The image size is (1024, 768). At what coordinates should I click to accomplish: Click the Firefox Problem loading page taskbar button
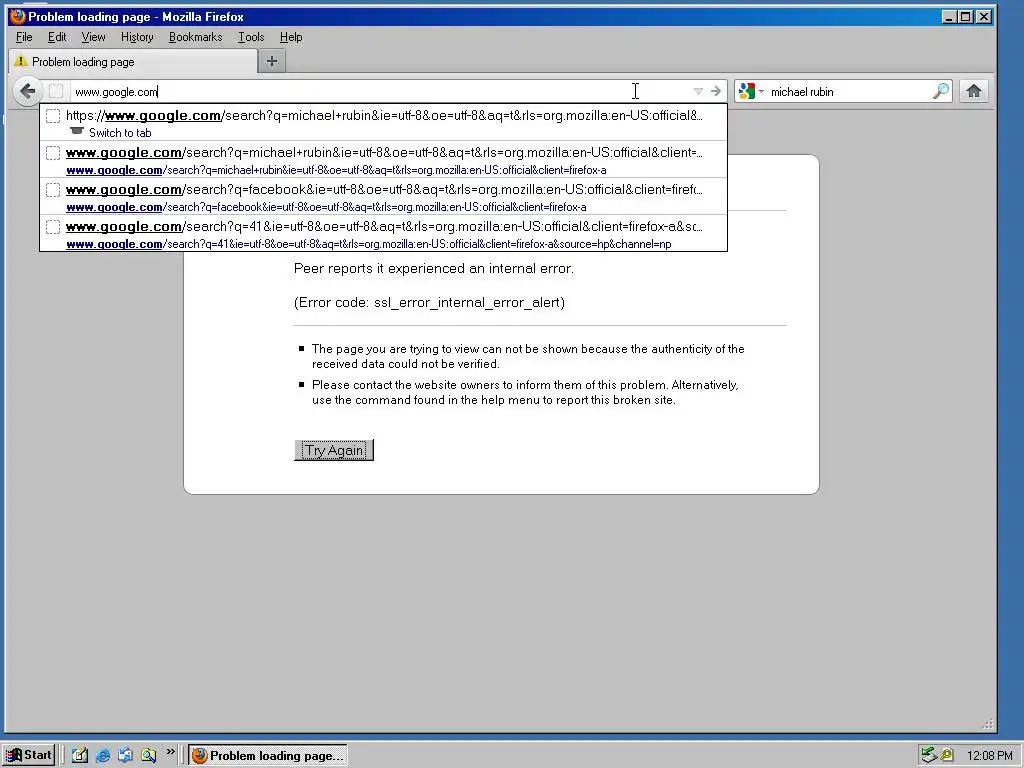(x=268, y=756)
